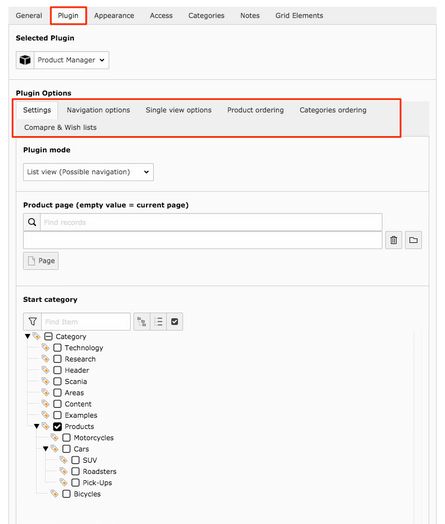Open the Comapre & Wish lists tab
The image size is (445, 524).
tap(60, 127)
